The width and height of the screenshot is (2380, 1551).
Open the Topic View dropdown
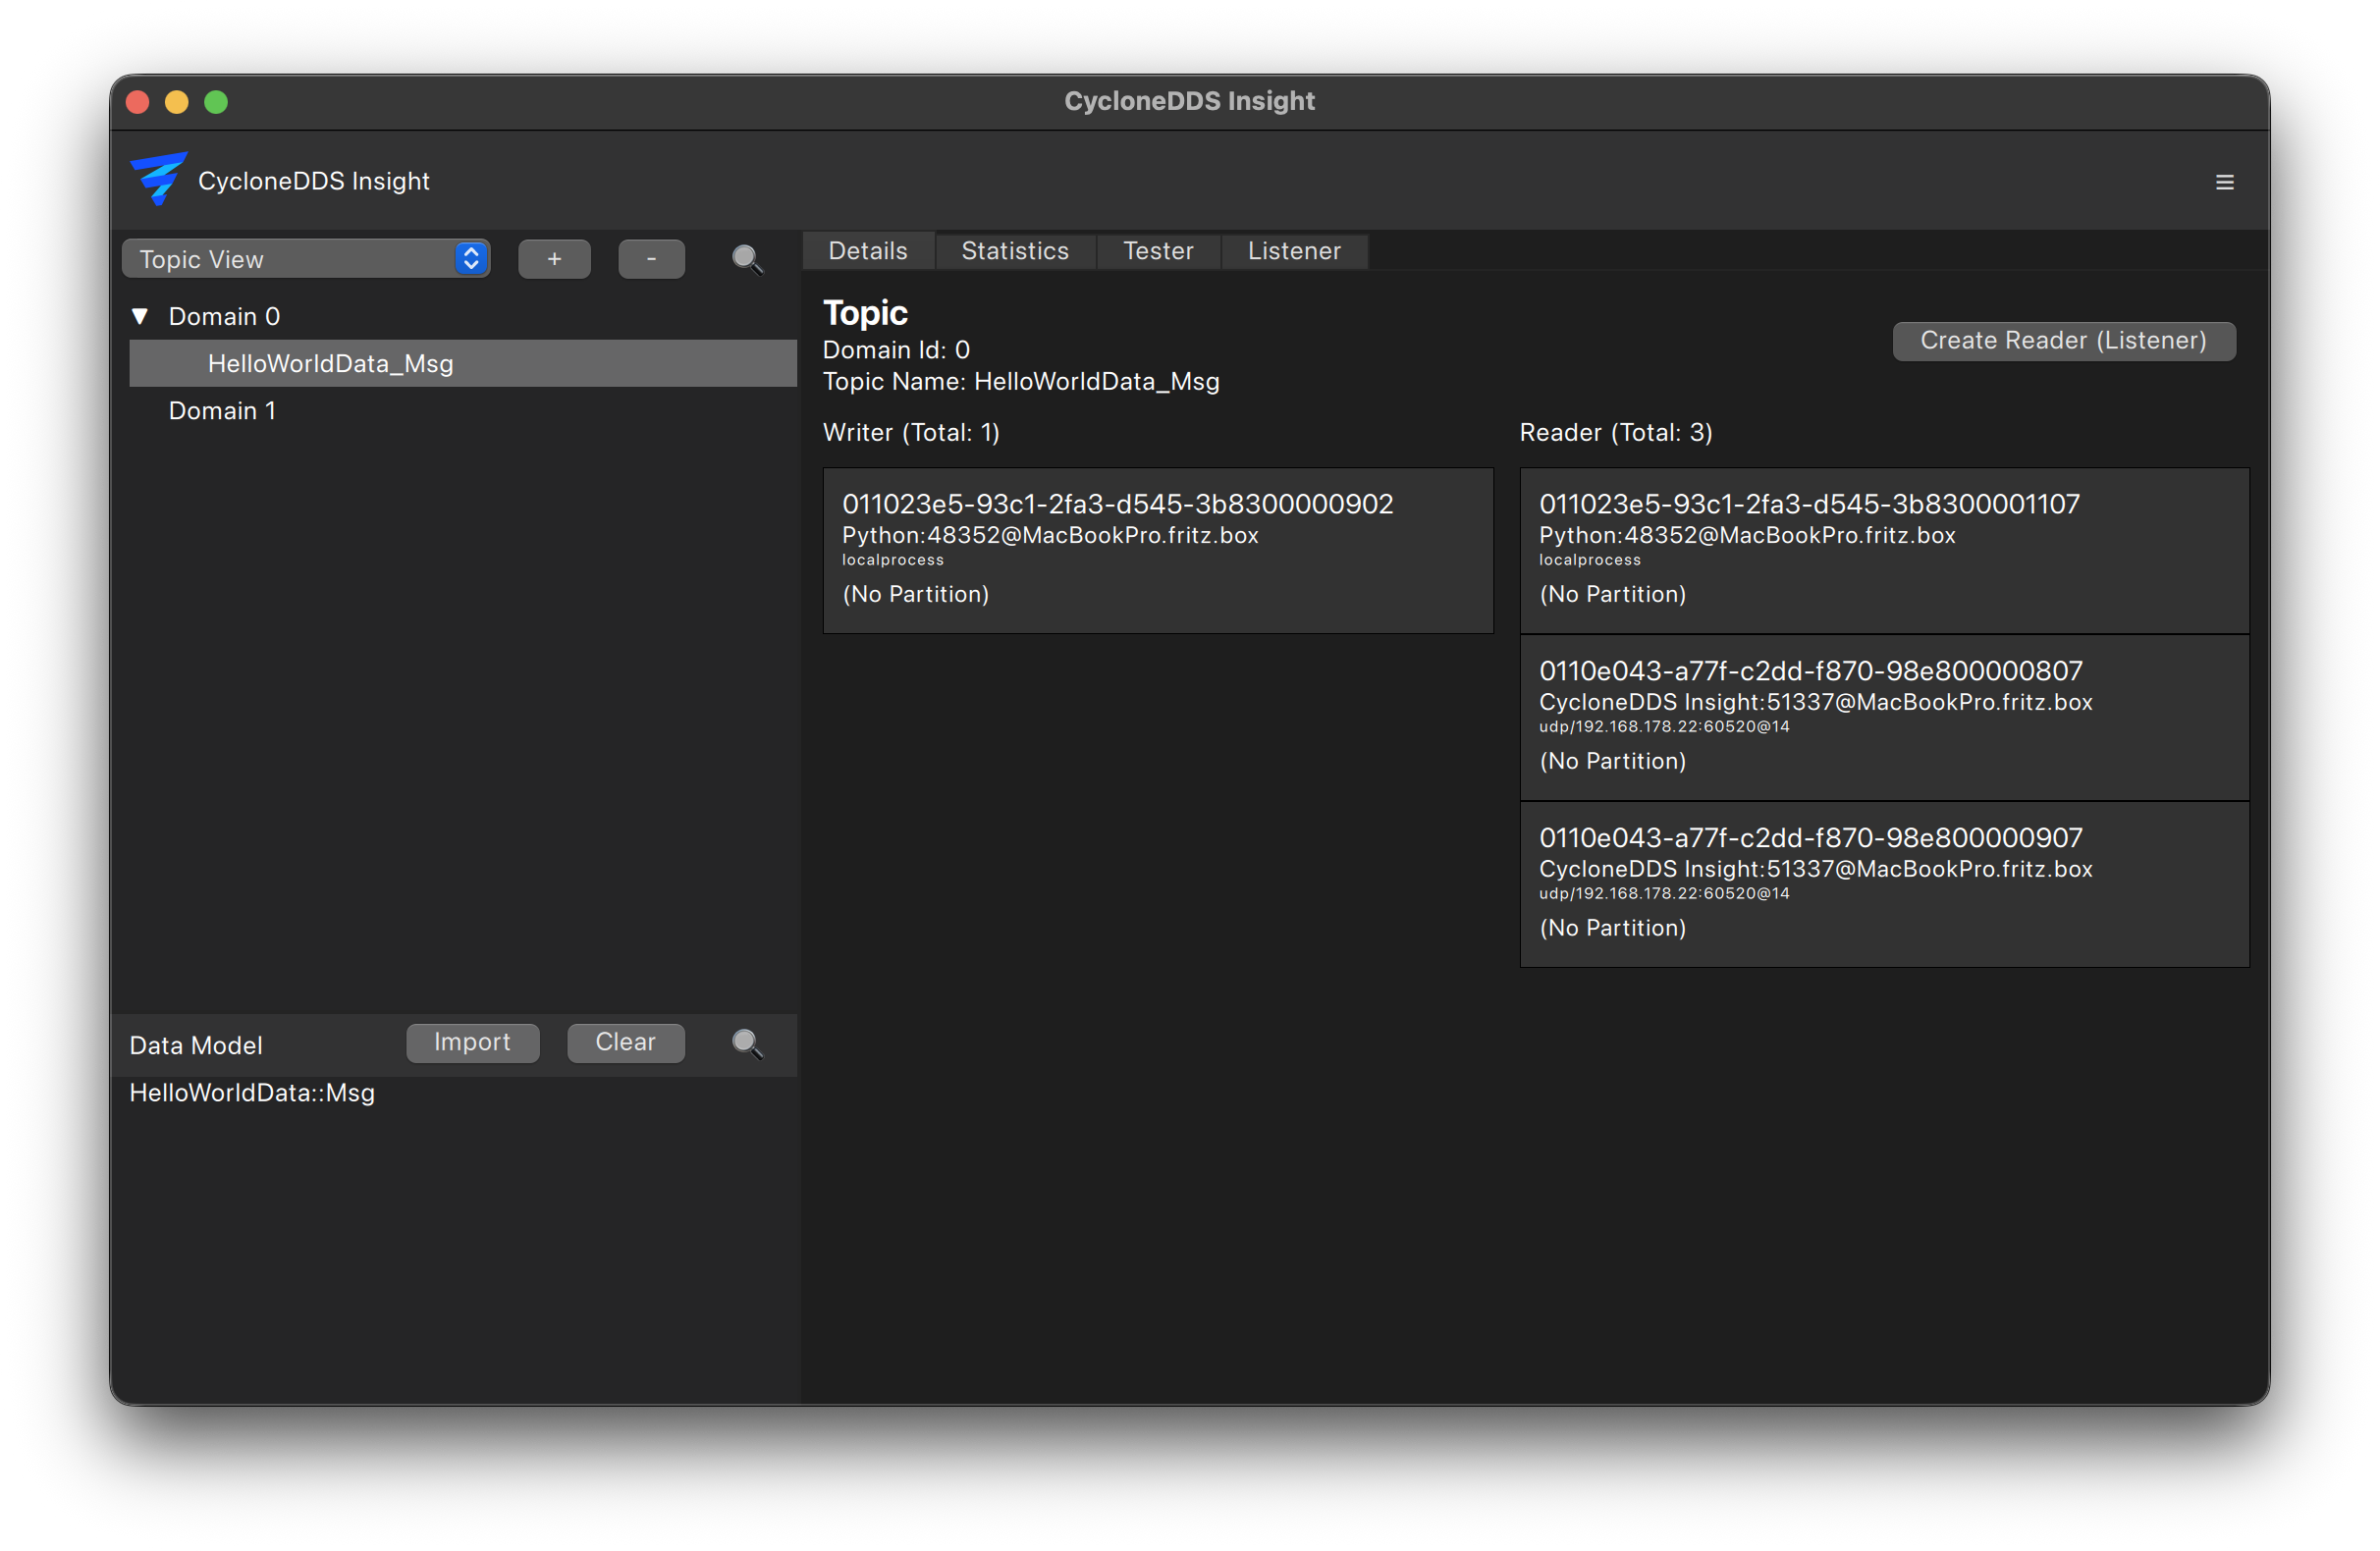click(x=306, y=259)
